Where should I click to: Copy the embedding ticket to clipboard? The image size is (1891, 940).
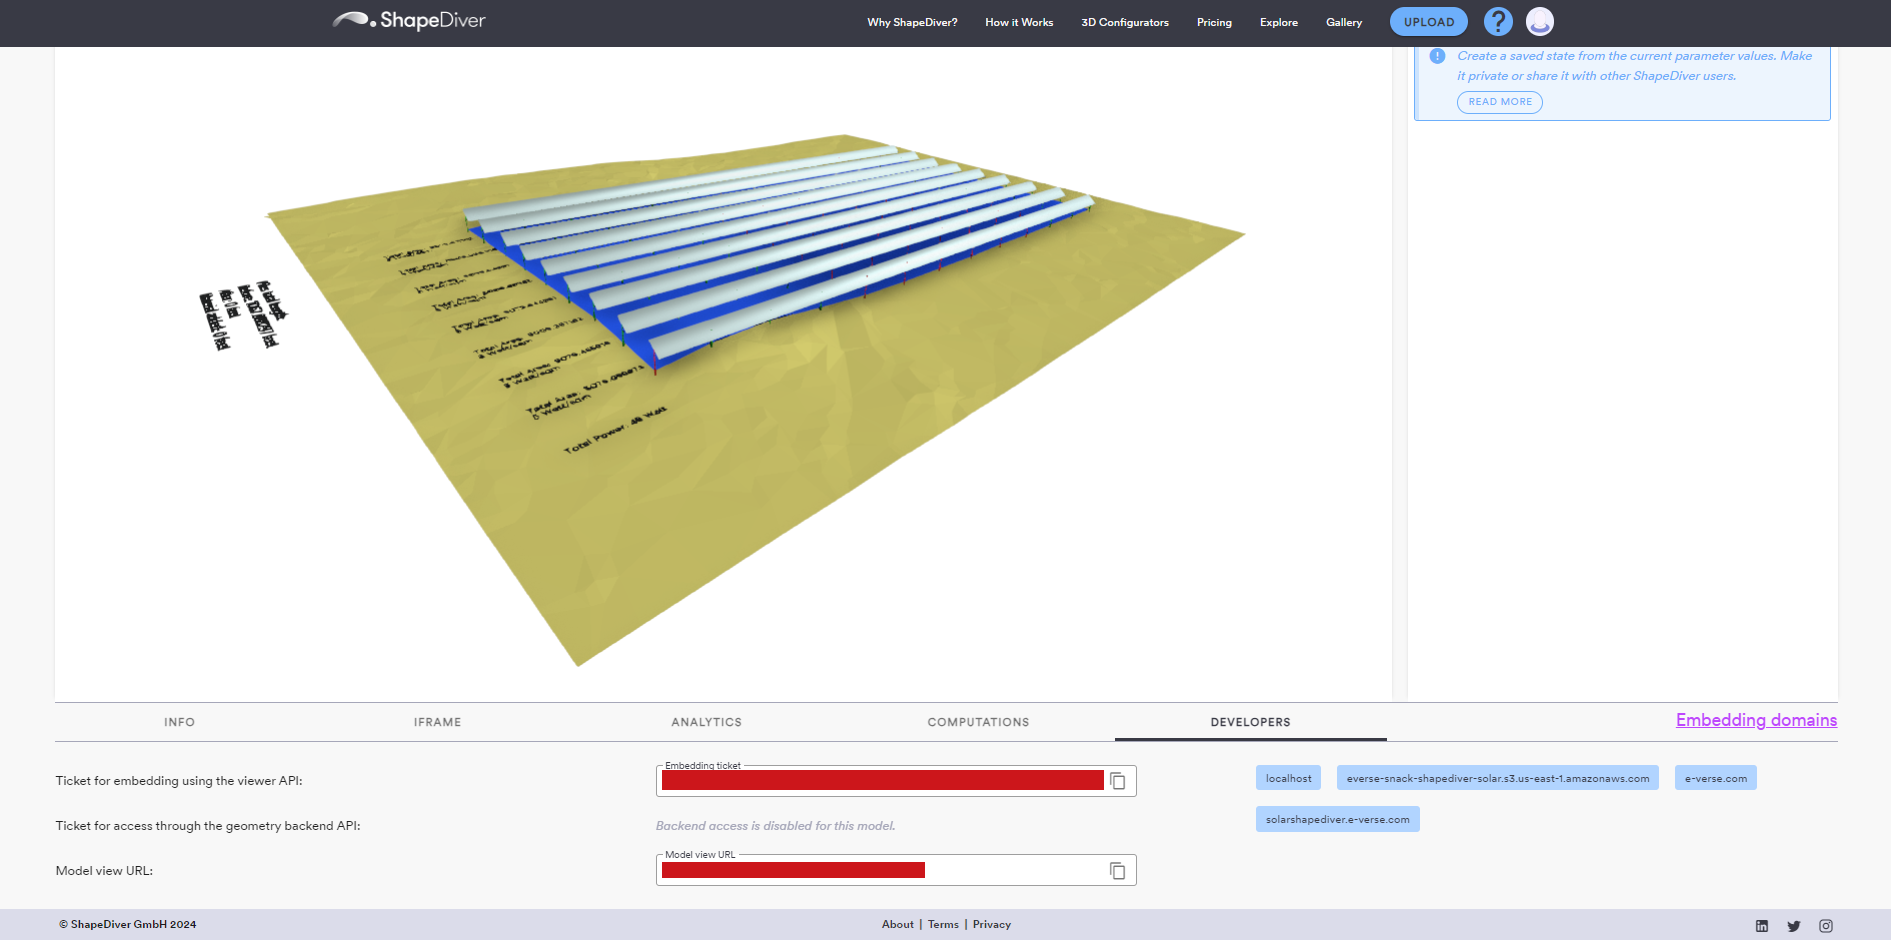click(x=1118, y=781)
